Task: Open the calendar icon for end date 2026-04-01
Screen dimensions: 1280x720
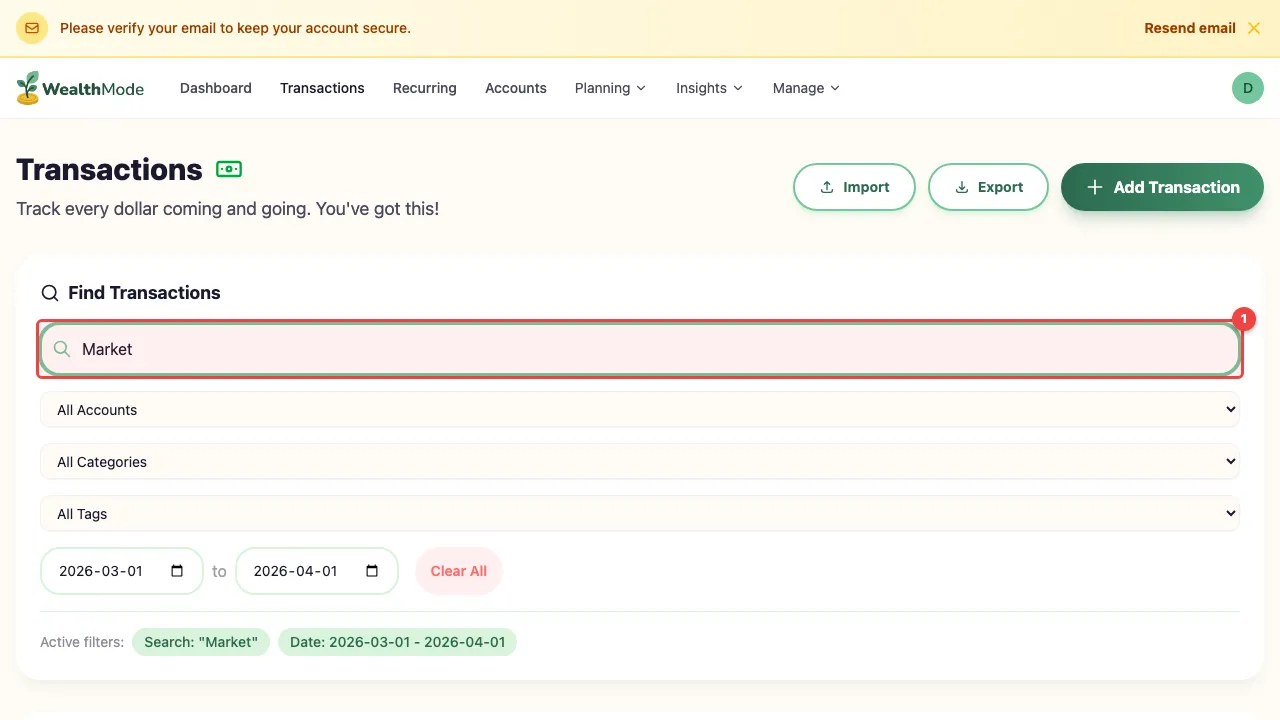Action: pos(372,570)
